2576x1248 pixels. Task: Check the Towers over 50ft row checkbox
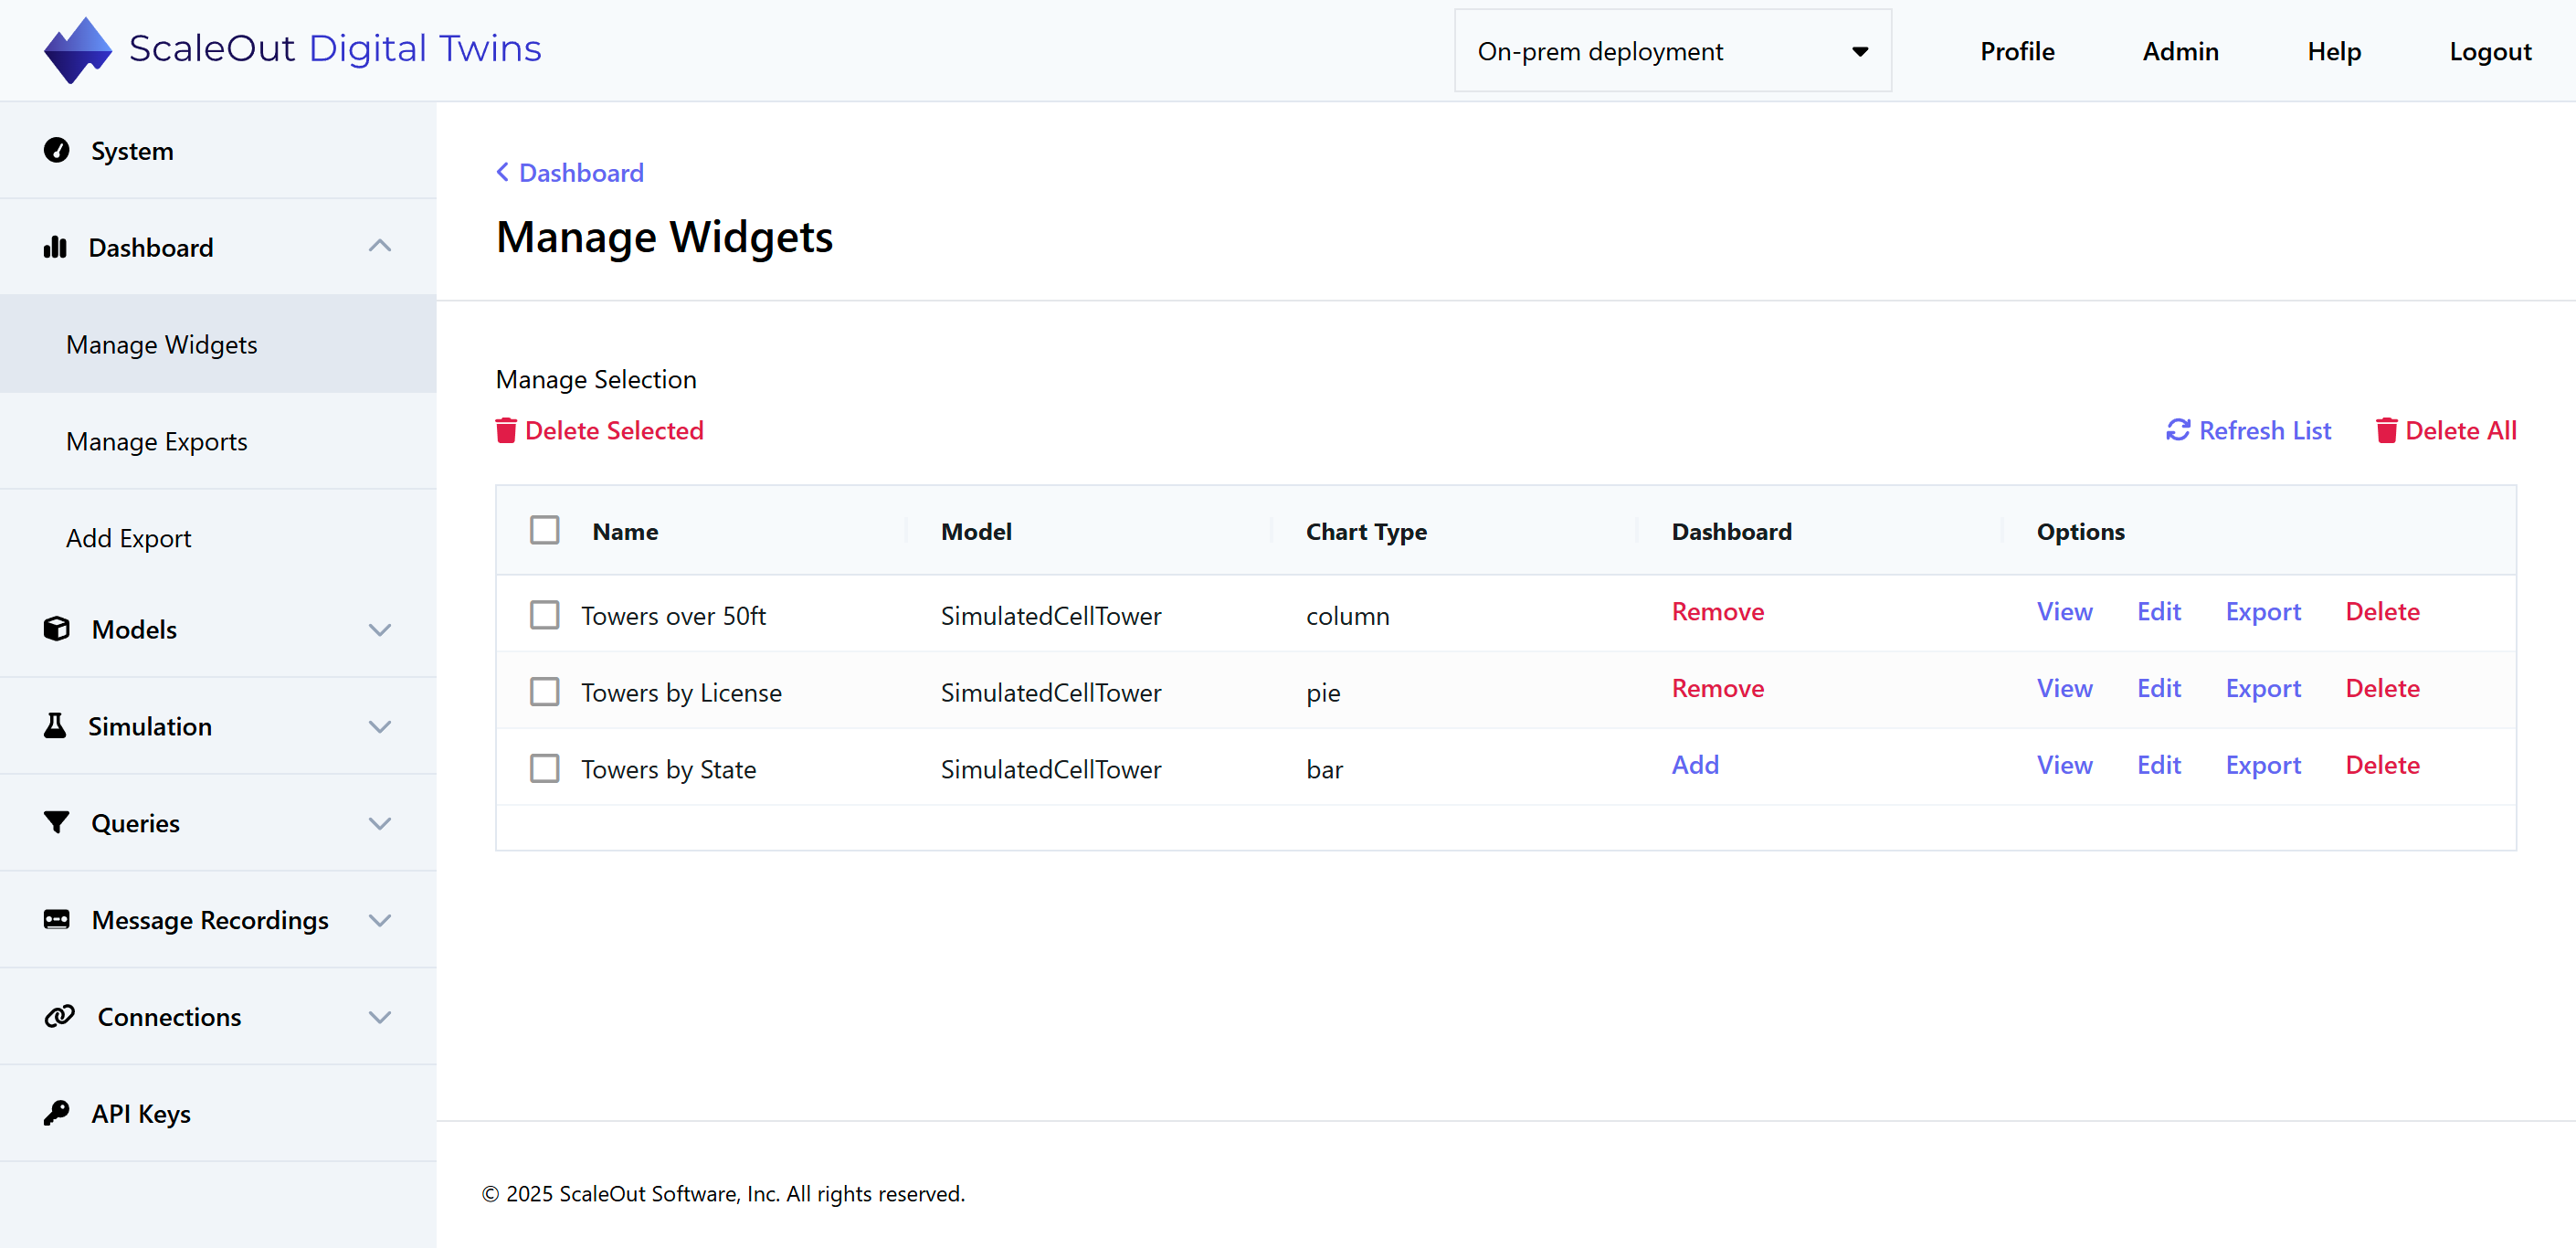pyautogui.click(x=544, y=615)
